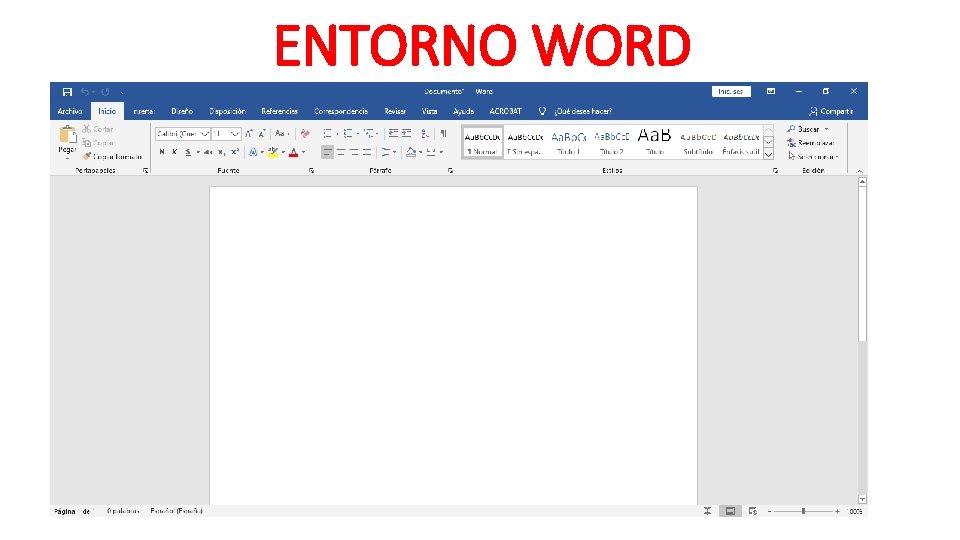Open the borders dropdown
Image resolution: width=960 pixels, height=540 pixels.
(439, 152)
